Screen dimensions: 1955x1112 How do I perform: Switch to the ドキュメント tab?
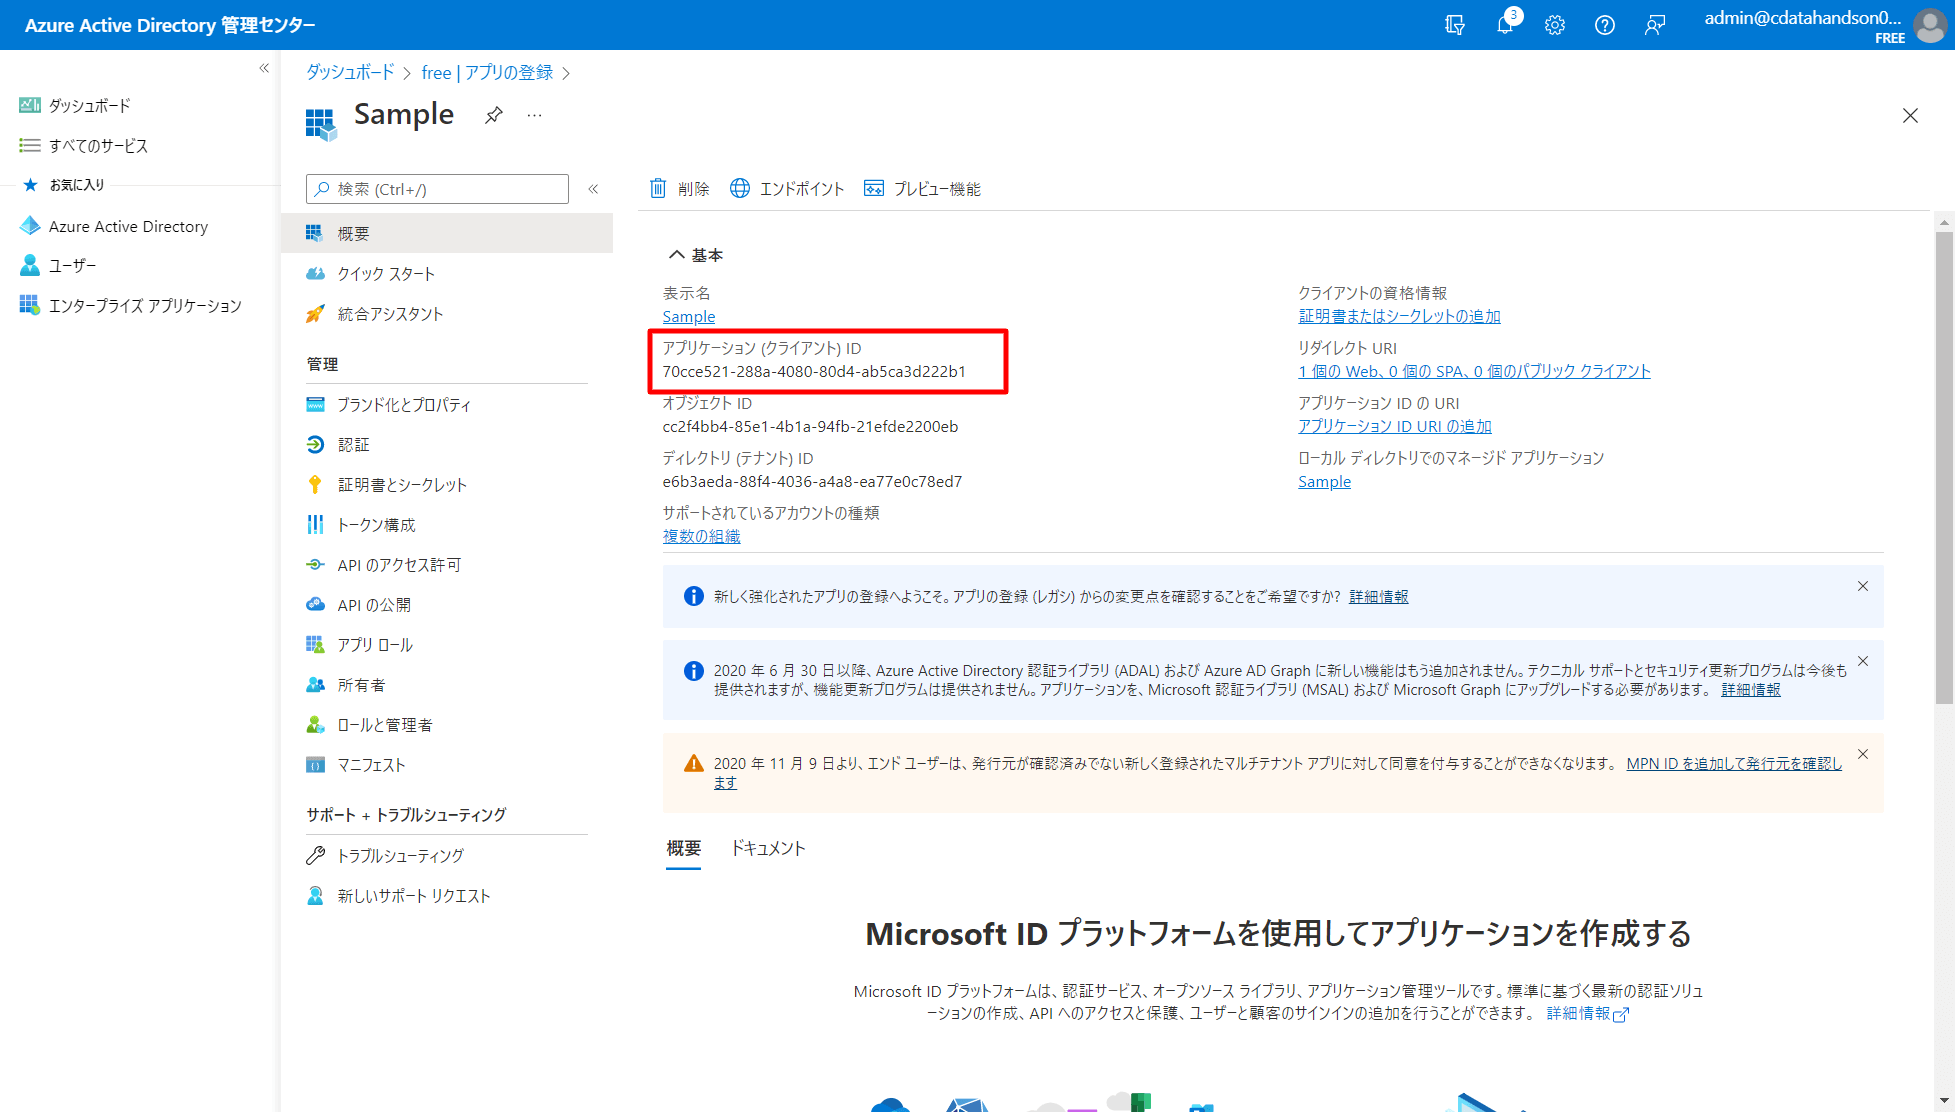pos(768,848)
